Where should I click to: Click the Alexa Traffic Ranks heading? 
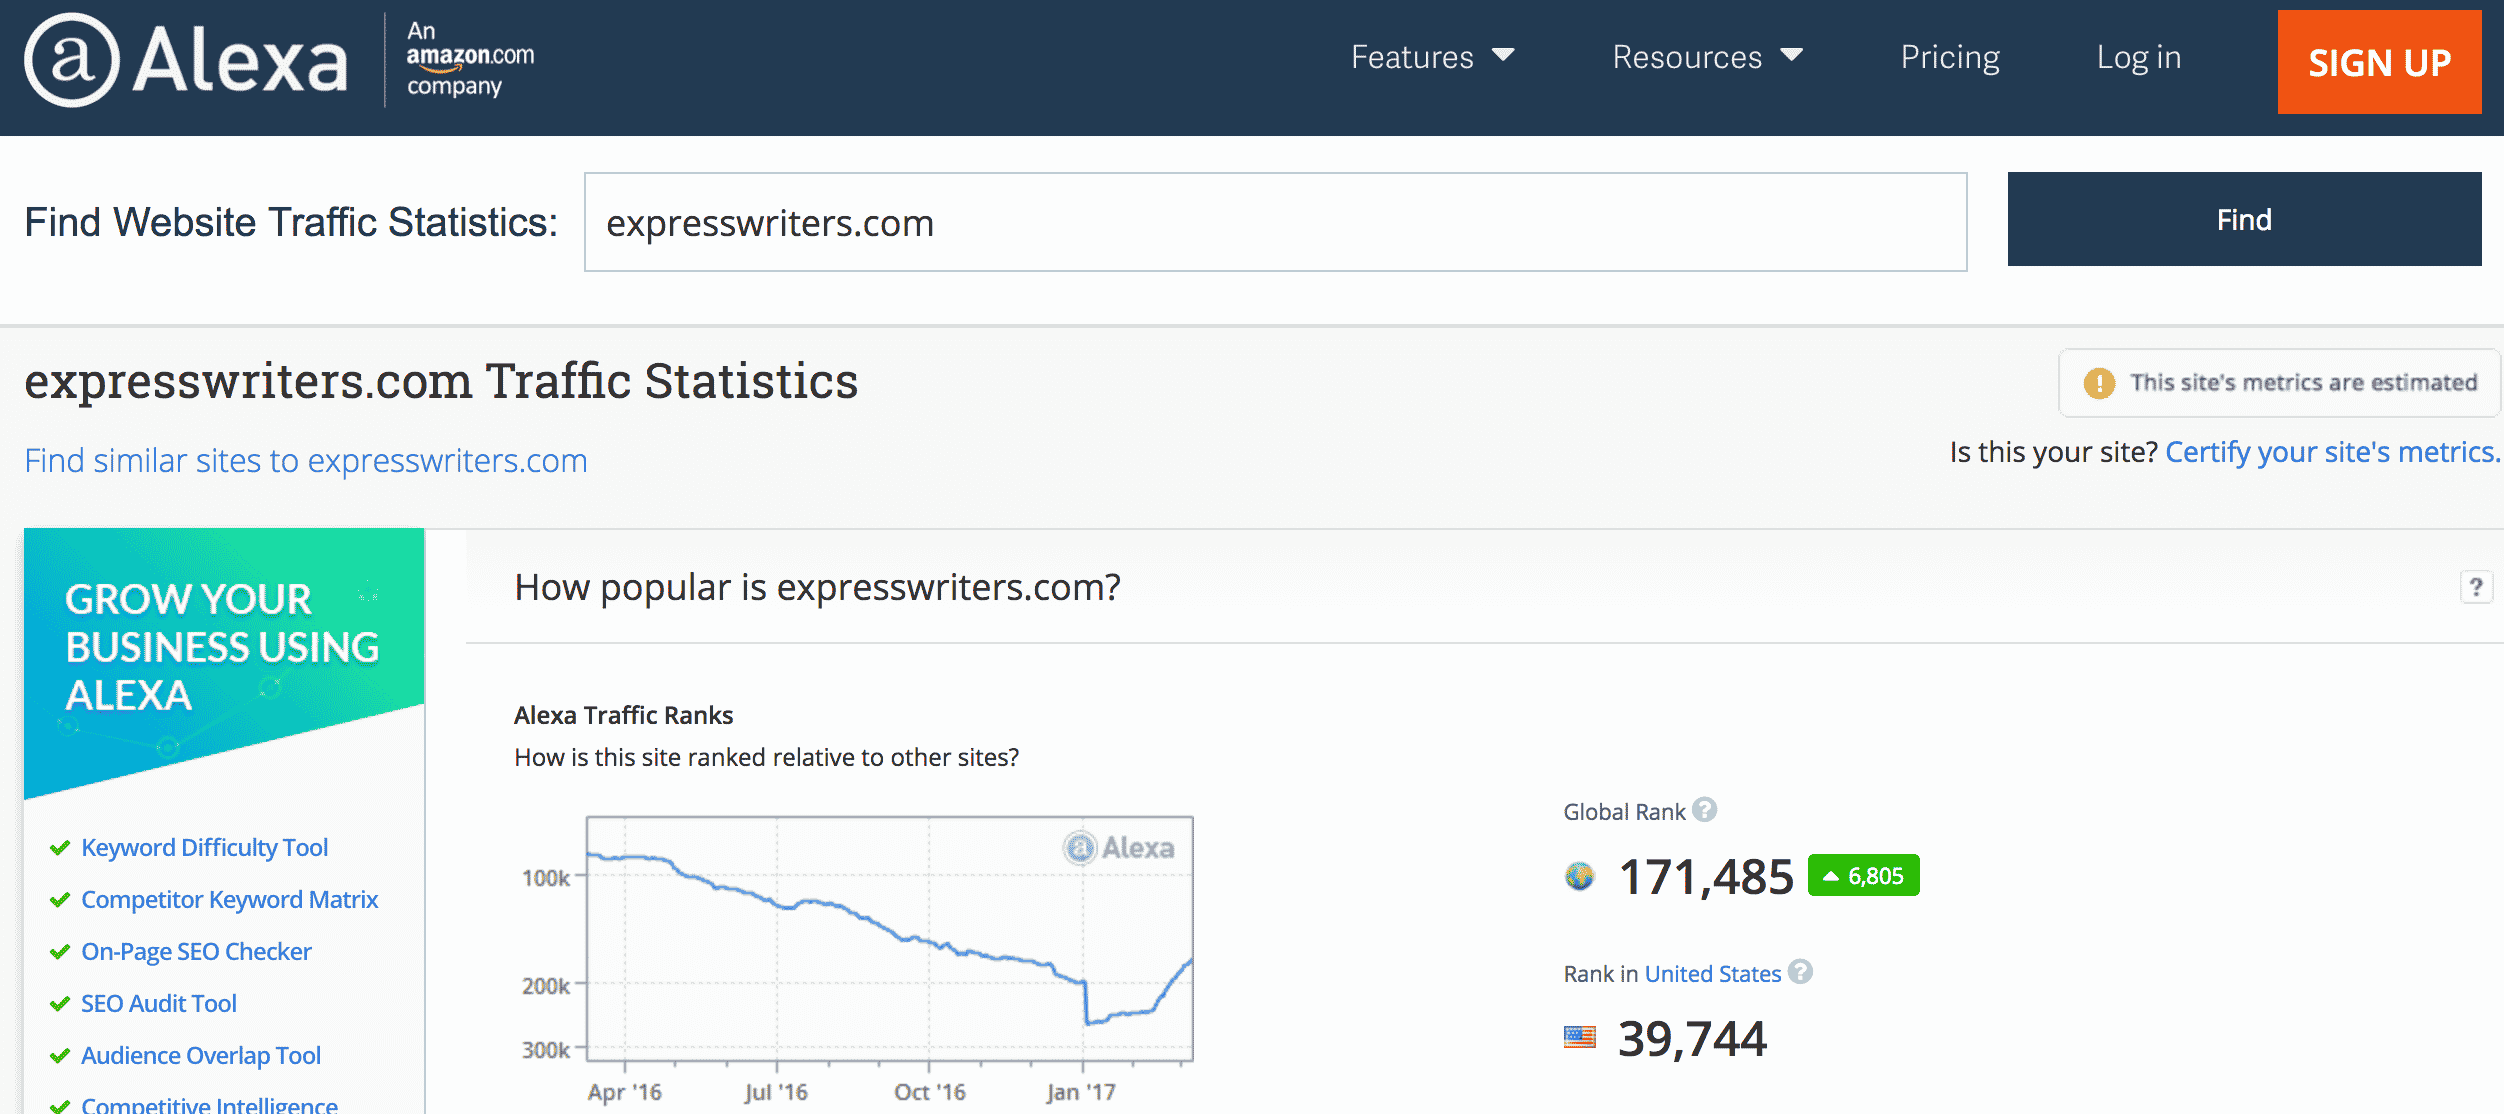tap(623, 715)
